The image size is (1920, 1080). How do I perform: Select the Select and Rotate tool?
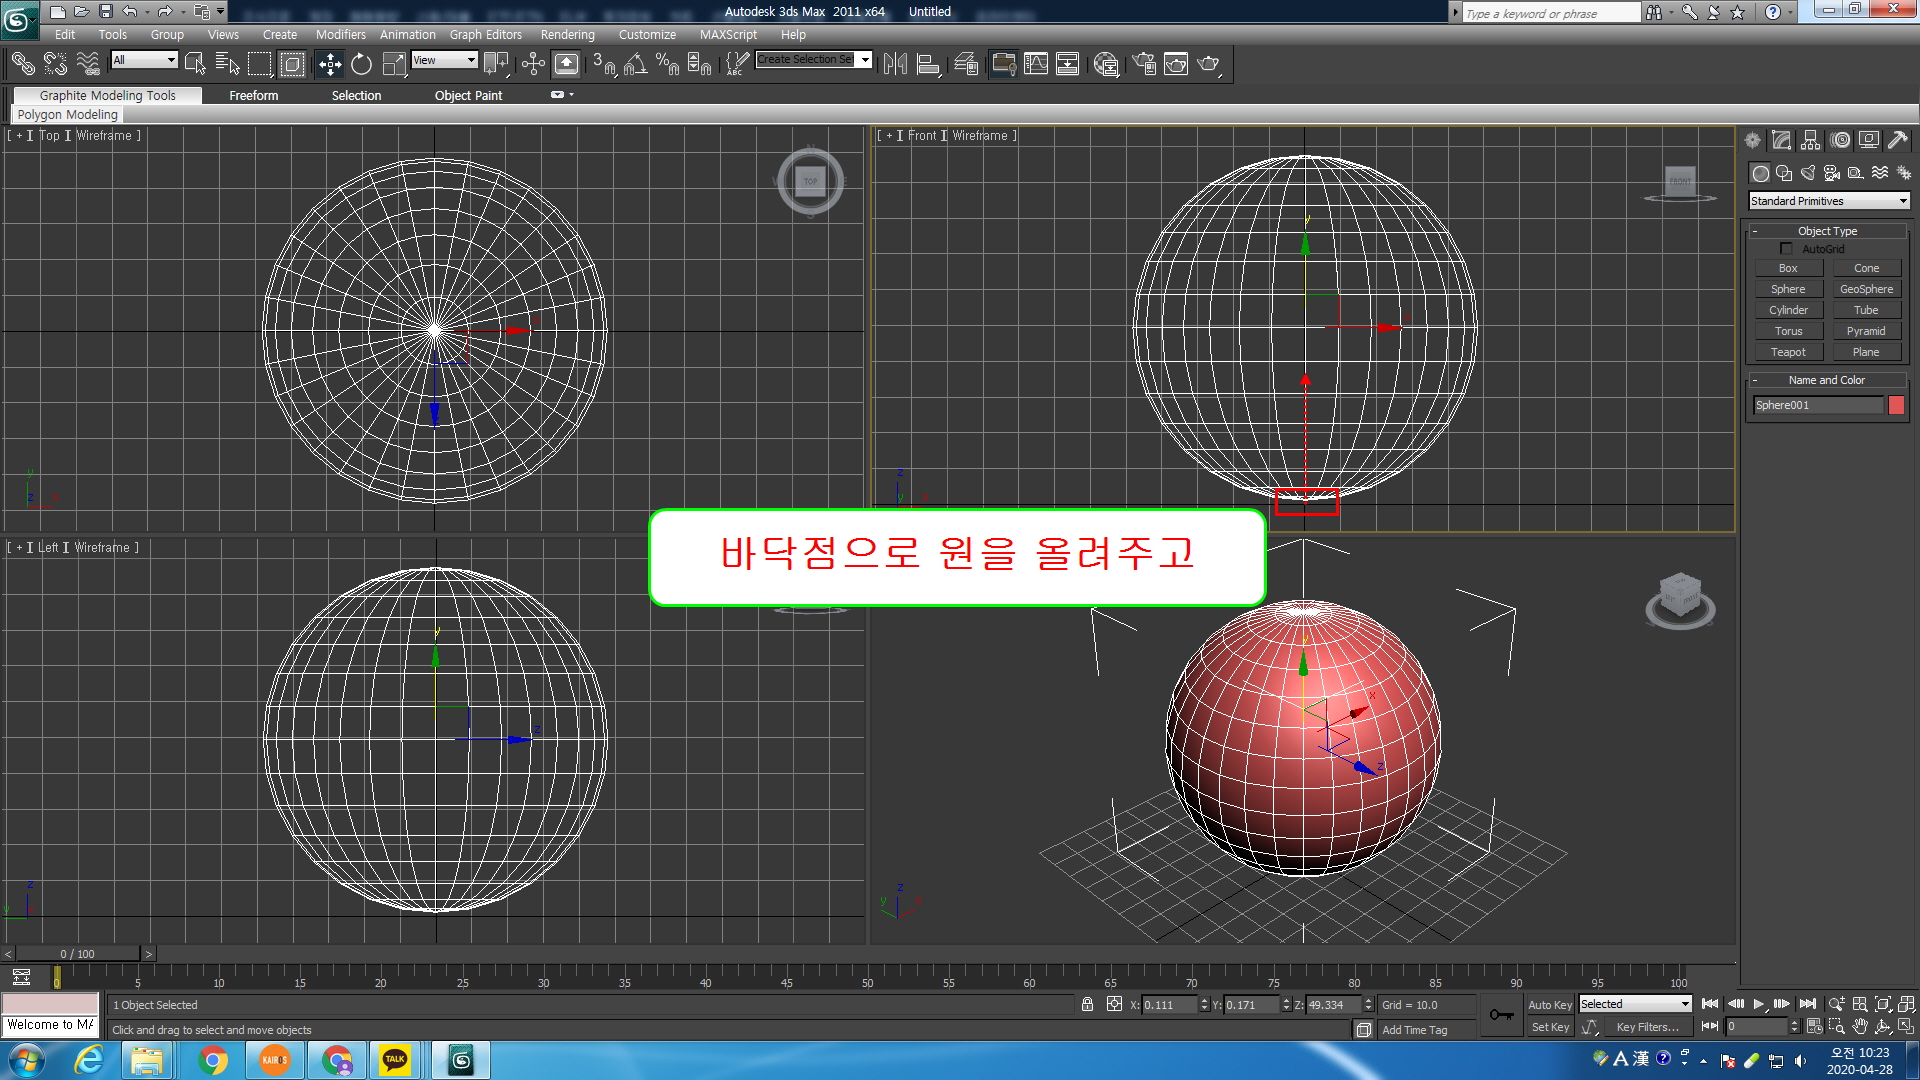[x=361, y=65]
